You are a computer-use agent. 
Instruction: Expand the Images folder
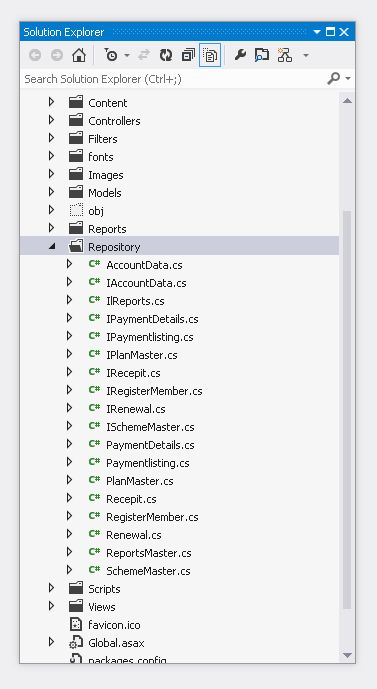(51, 174)
